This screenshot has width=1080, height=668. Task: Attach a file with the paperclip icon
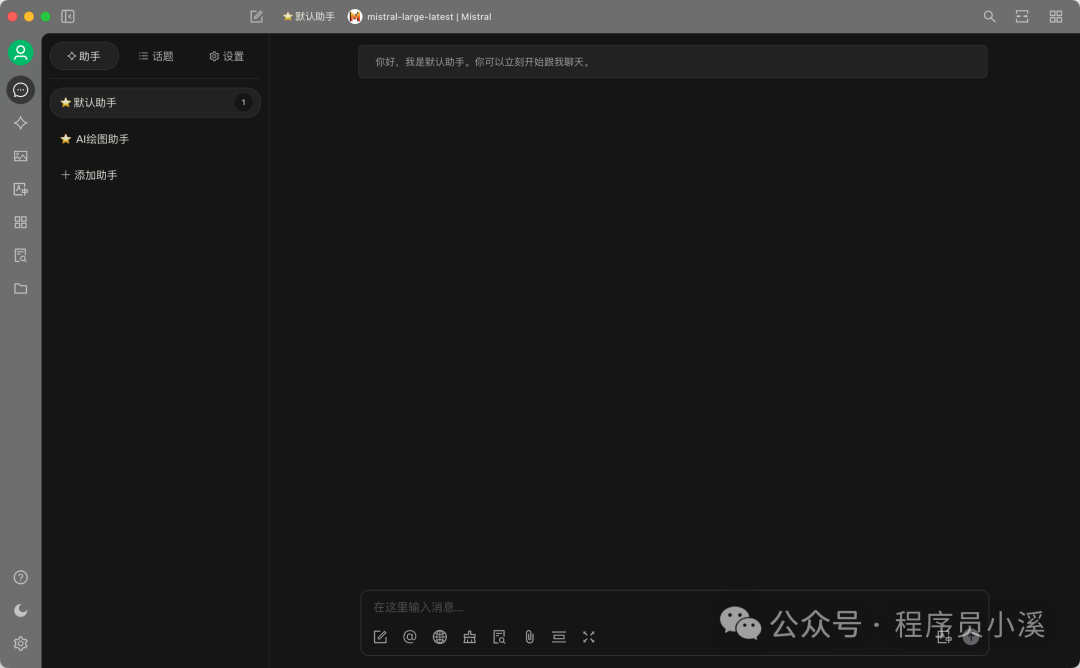(x=529, y=636)
